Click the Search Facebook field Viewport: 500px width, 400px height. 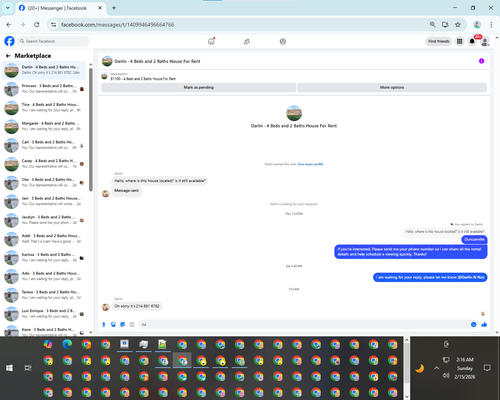pyautogui.click(x=53, y=41)
